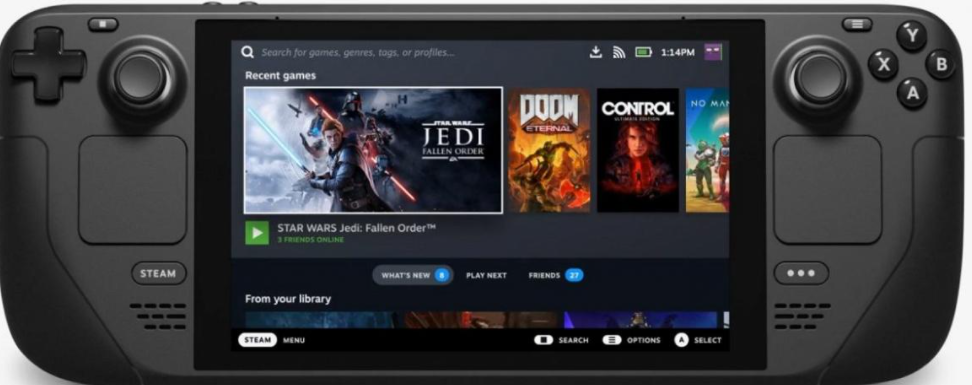
Task: Click the Options hint in footer
Action: click(x=631, y=340)
